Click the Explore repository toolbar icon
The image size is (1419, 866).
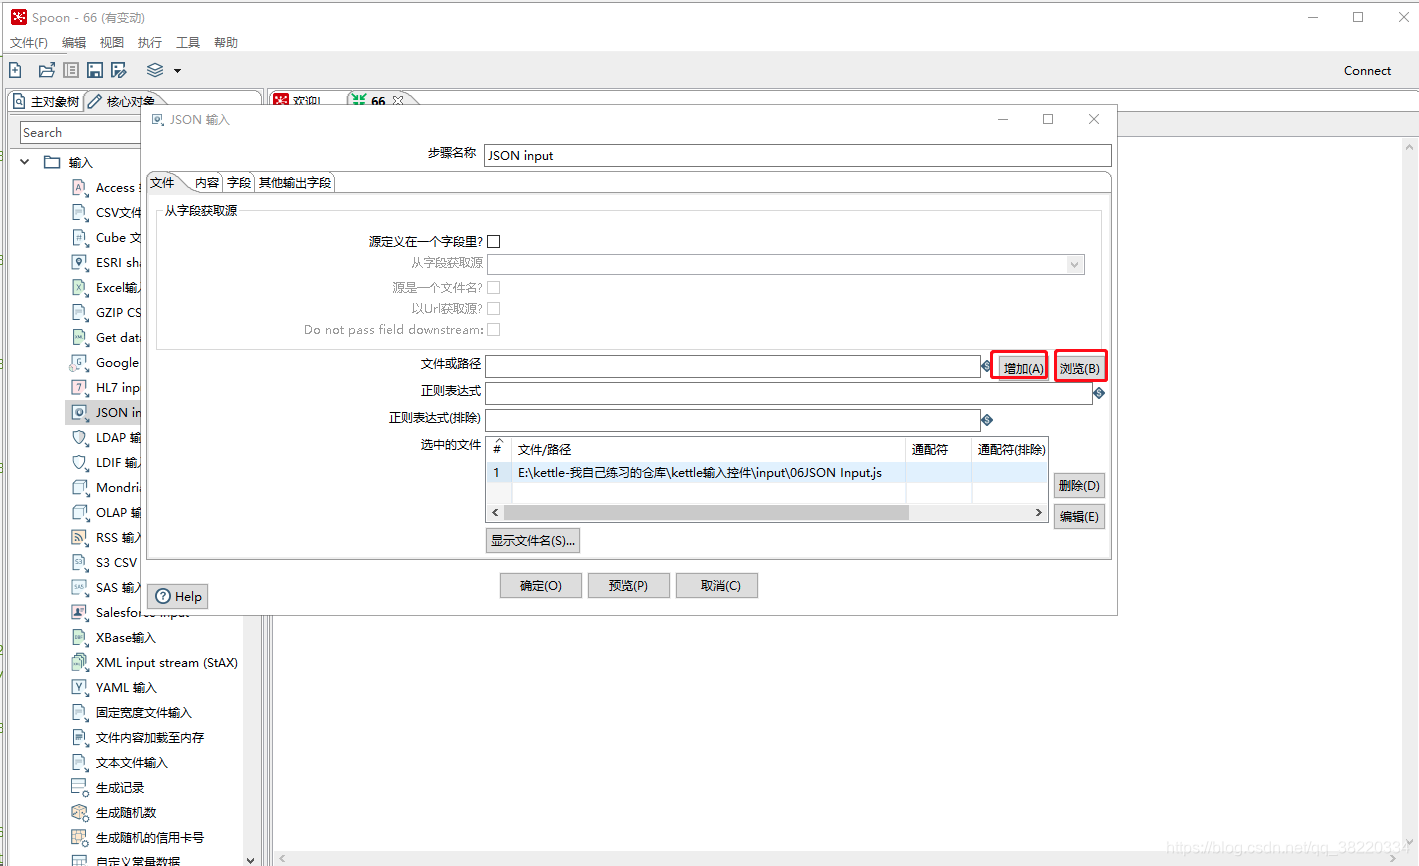71,70
